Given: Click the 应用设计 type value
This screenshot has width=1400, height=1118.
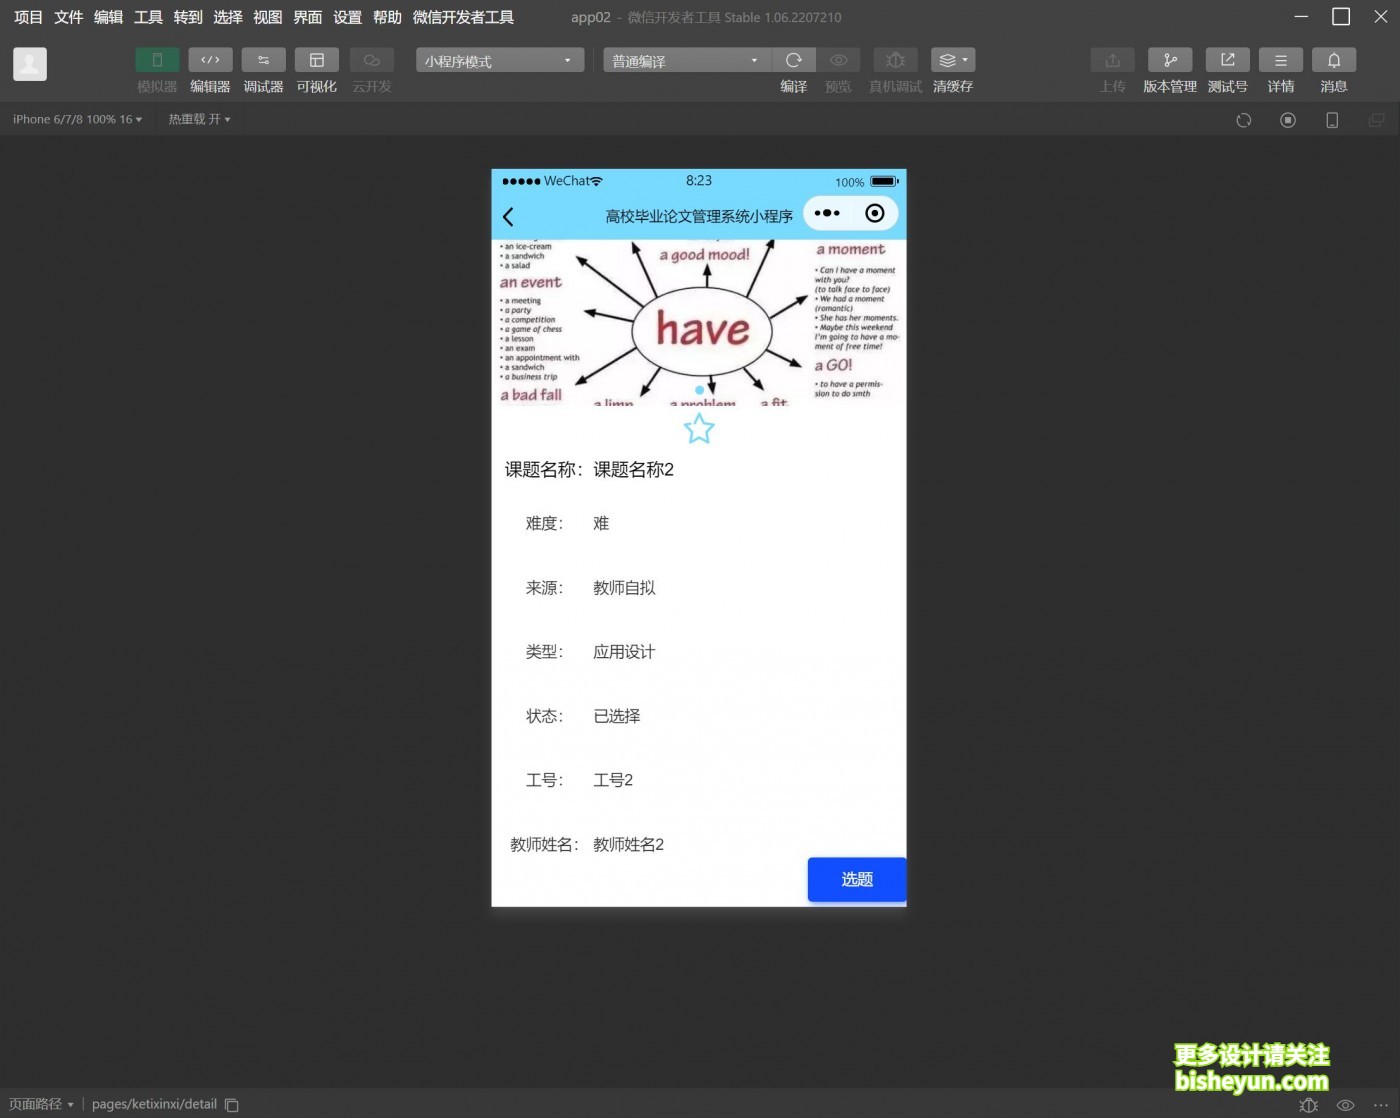Looking at the screenshot, I should (x=624, y=652).
